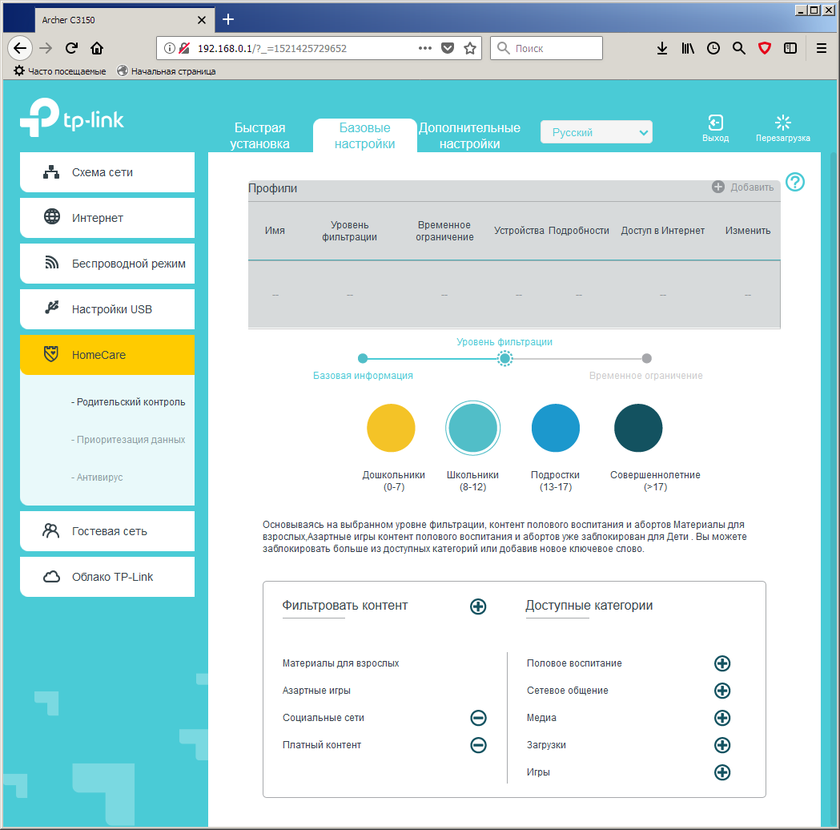Screen dimensions: 840x830
Task: Add Половое воспитание category to filter
Action: pyautogui.click(x=722, y=664)
